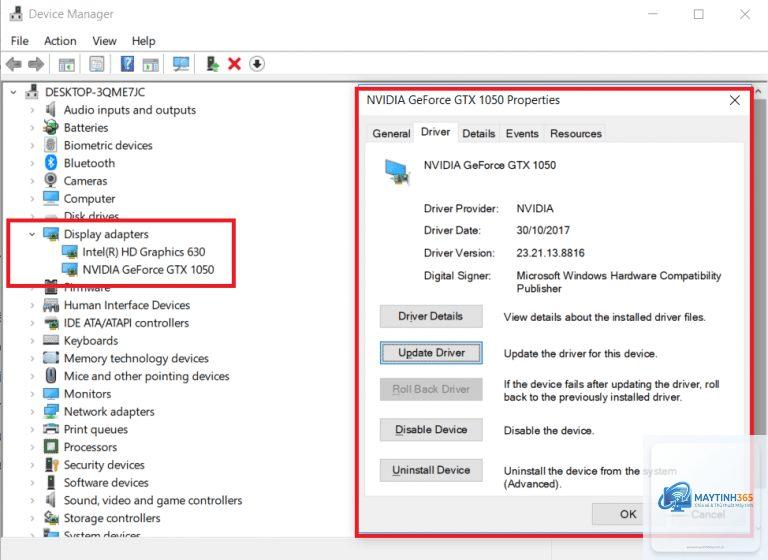Image resolution: width=768 pixels, height=560 pixels.
Task: Click Scan for hardware changes monitor icon
Action: click(181, 64)
